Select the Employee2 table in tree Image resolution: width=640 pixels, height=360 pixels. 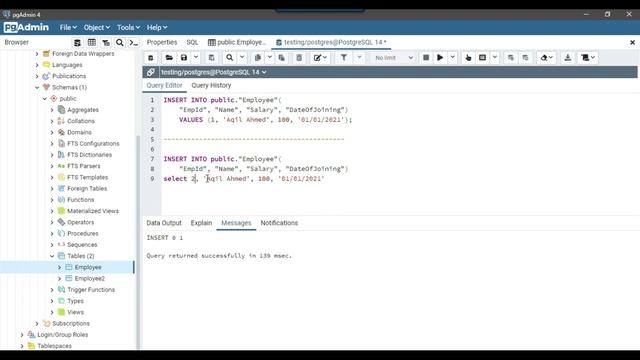click(x=90, y=278)
